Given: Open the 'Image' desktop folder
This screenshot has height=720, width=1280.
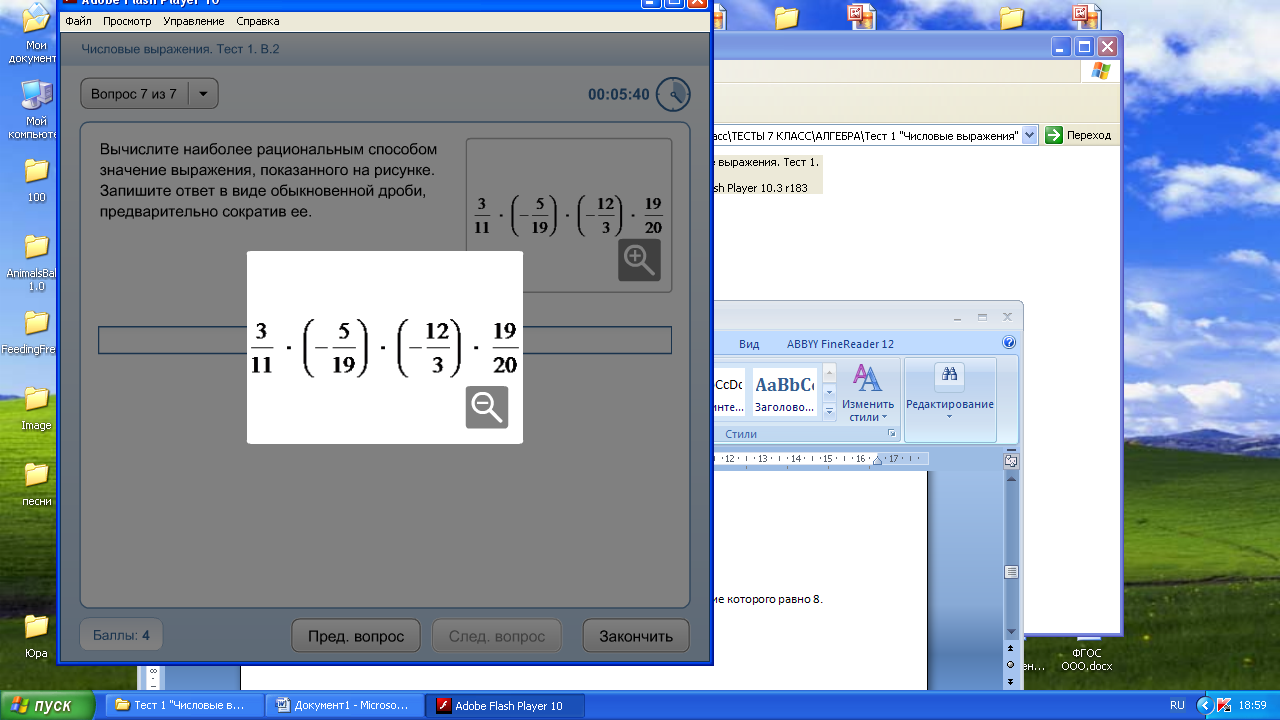Looking at the screenshot, I should pyautogui.click(x=36, y=408).
